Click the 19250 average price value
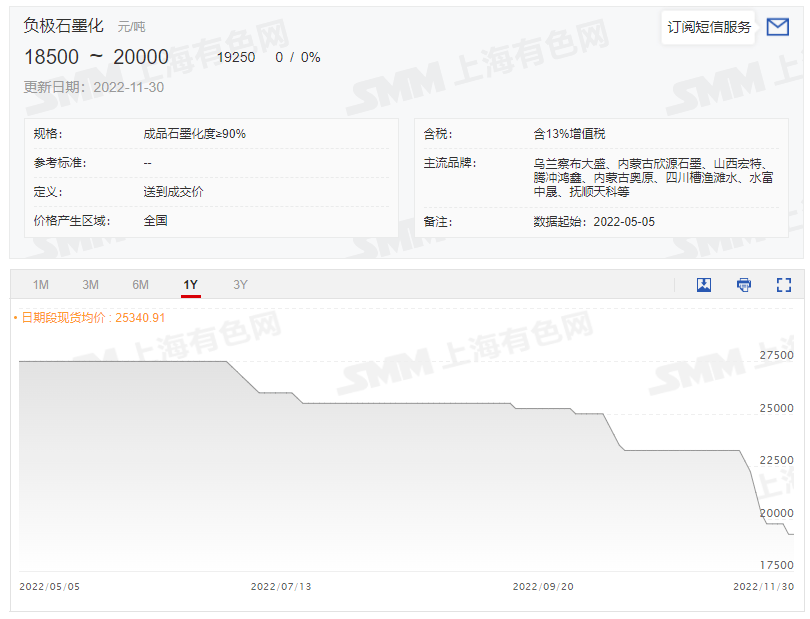The width and height of the screenshot is (810, 619). tap(236, 58)
